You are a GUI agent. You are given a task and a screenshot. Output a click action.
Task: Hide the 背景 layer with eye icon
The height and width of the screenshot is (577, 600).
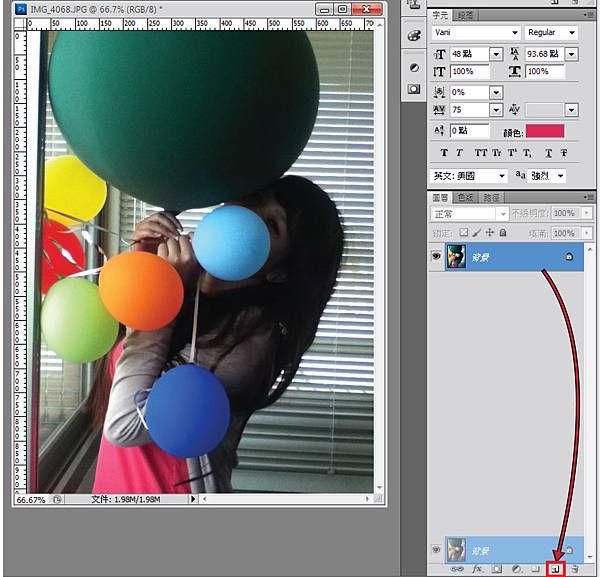[x=435, y=257]
